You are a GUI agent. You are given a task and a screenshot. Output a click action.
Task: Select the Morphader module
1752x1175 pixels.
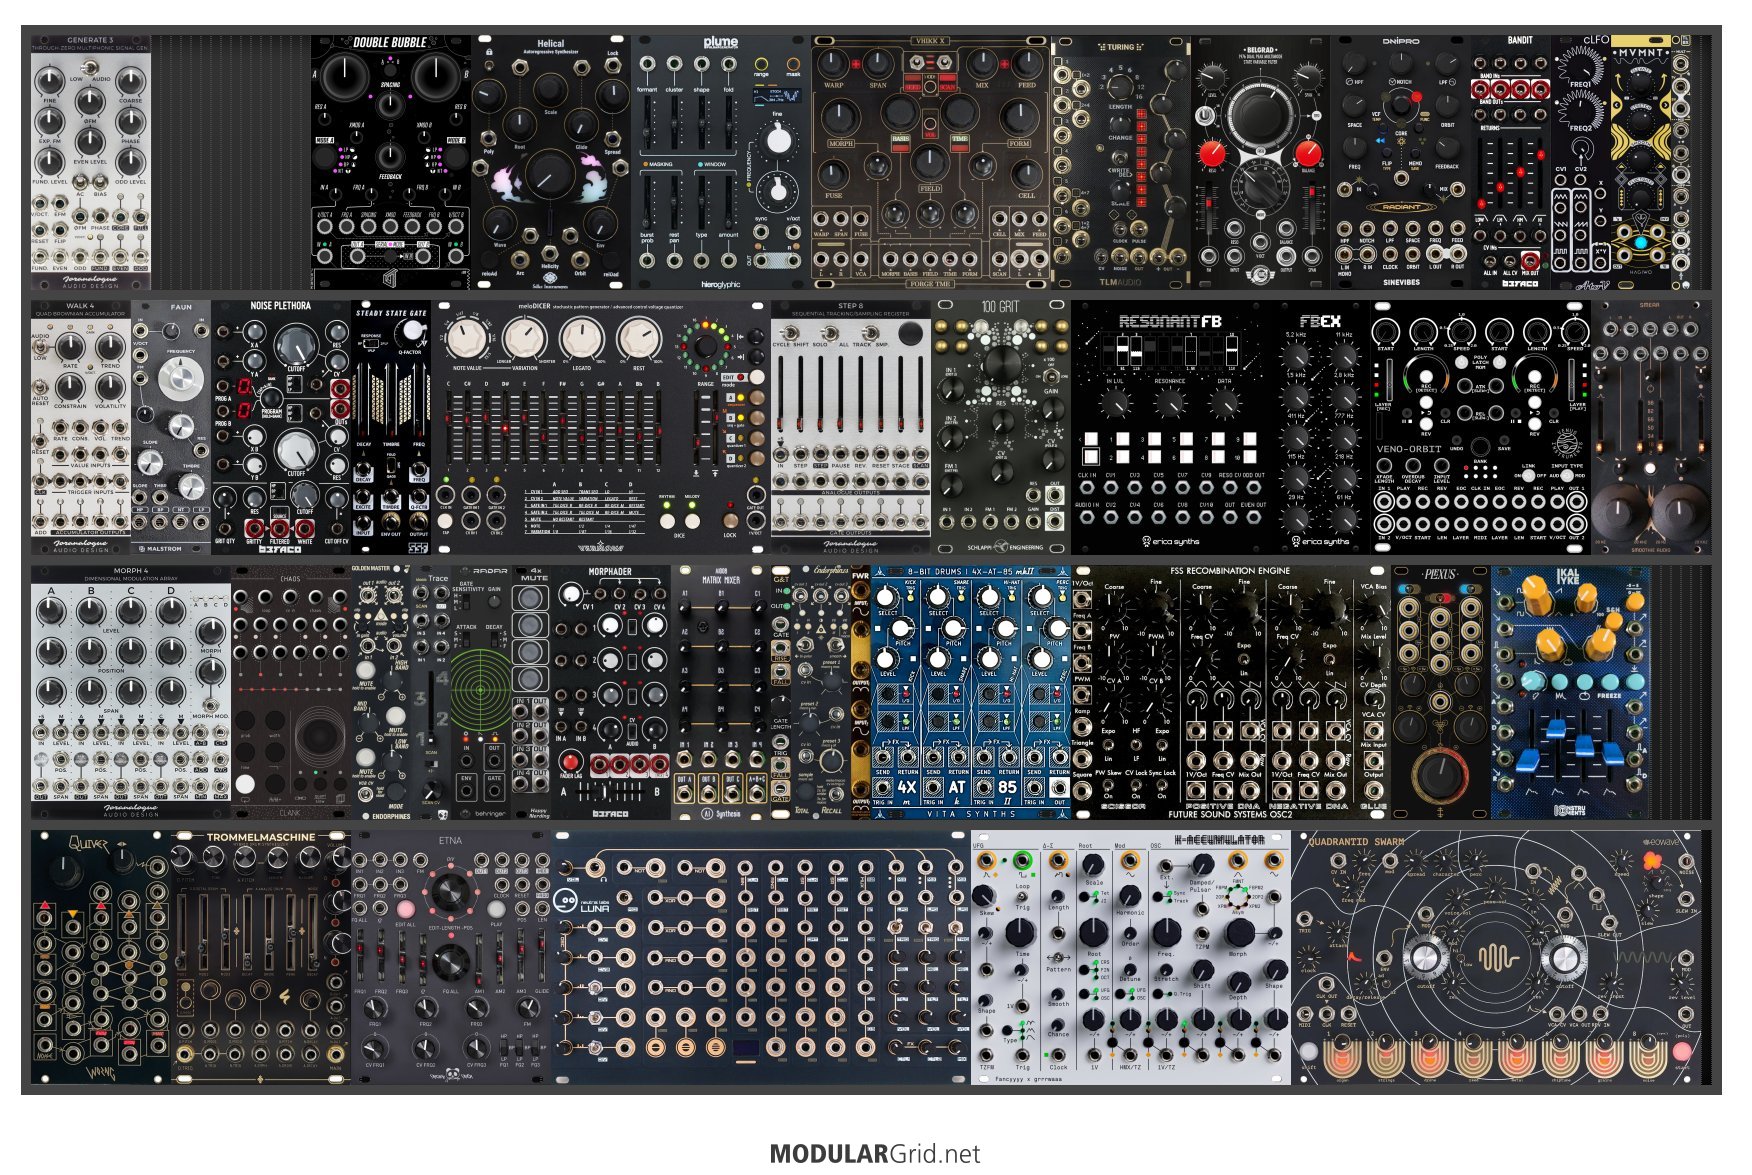611,692
